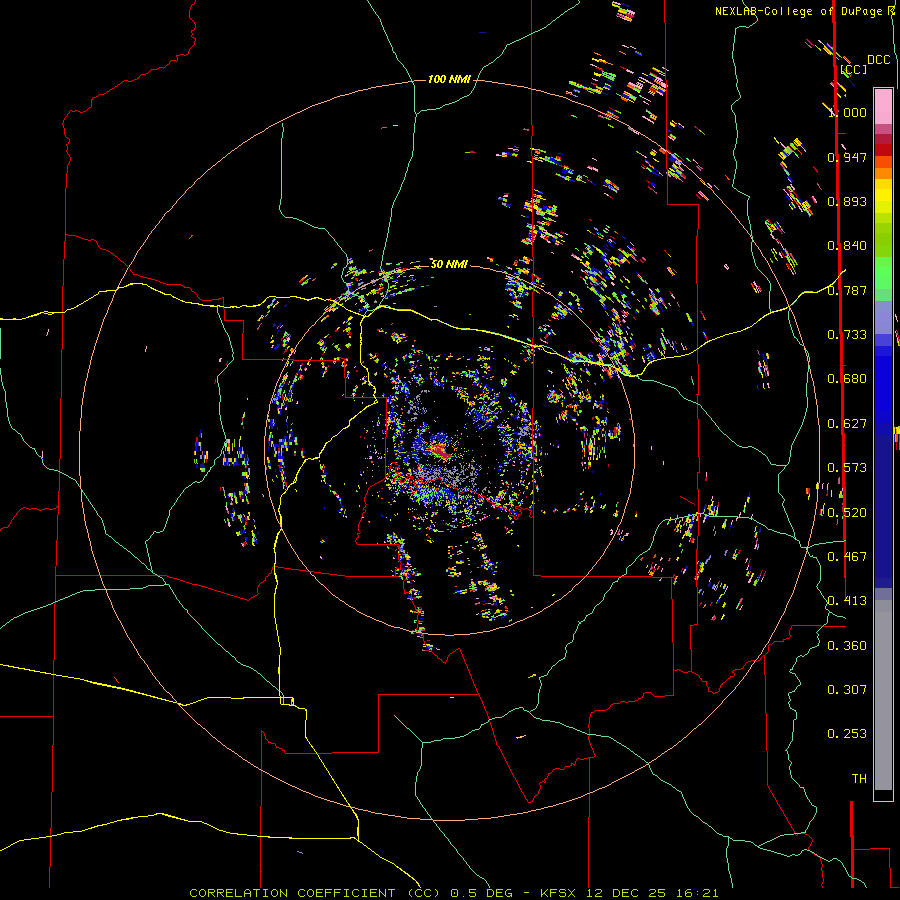Viewport: 900px width, 900px height.
Task: Click the 0.573 scale value
Action: tap(847, 468)
